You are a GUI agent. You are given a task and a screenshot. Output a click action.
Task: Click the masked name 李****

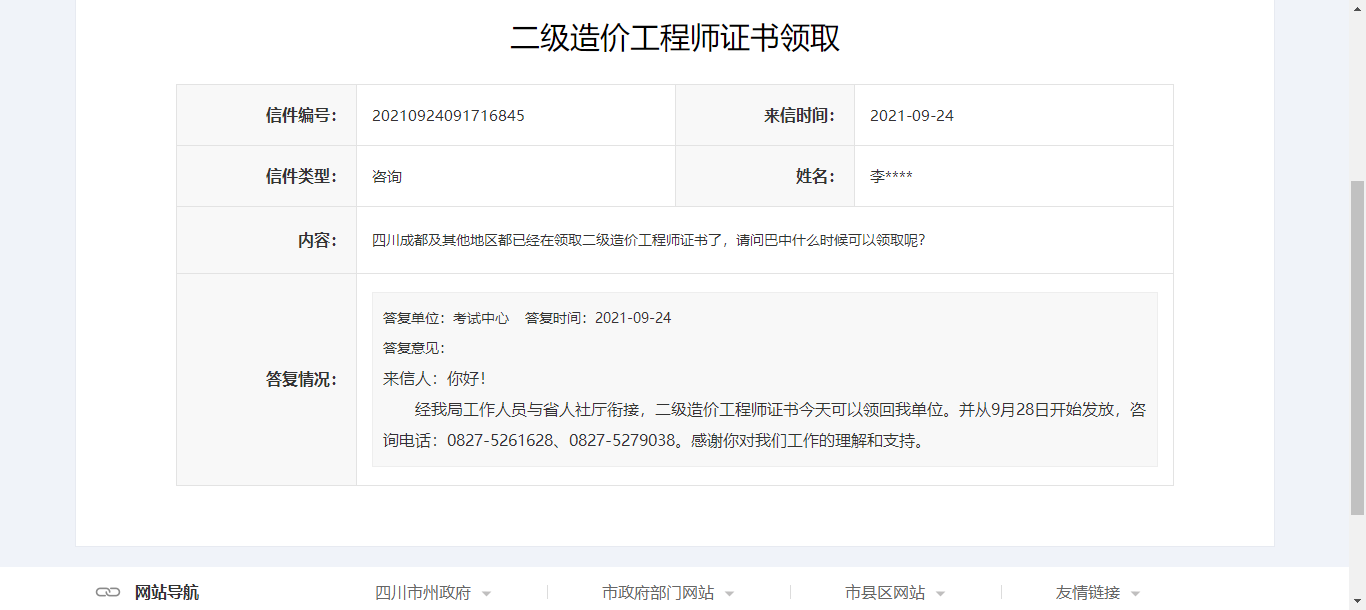[x=890, y=177]
